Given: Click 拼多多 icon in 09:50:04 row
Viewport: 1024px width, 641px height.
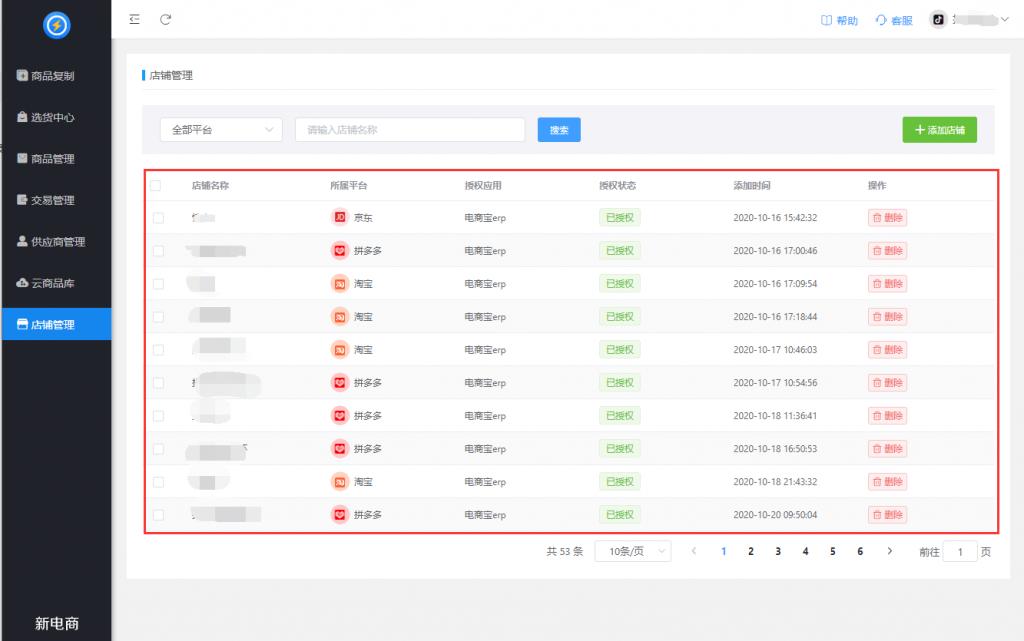Looking at the screenshot, I should click(x=340, y=515).
